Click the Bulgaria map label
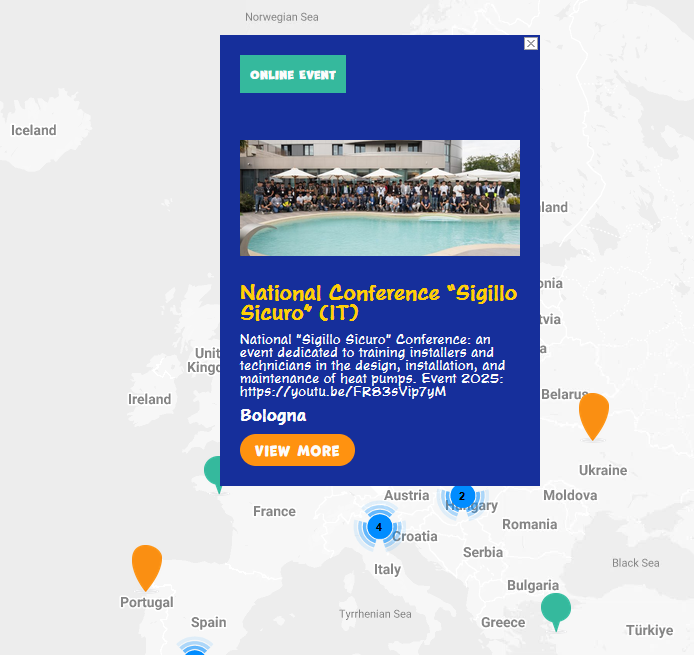This screenshot has height=655, width=694. [x=533, y=585]
